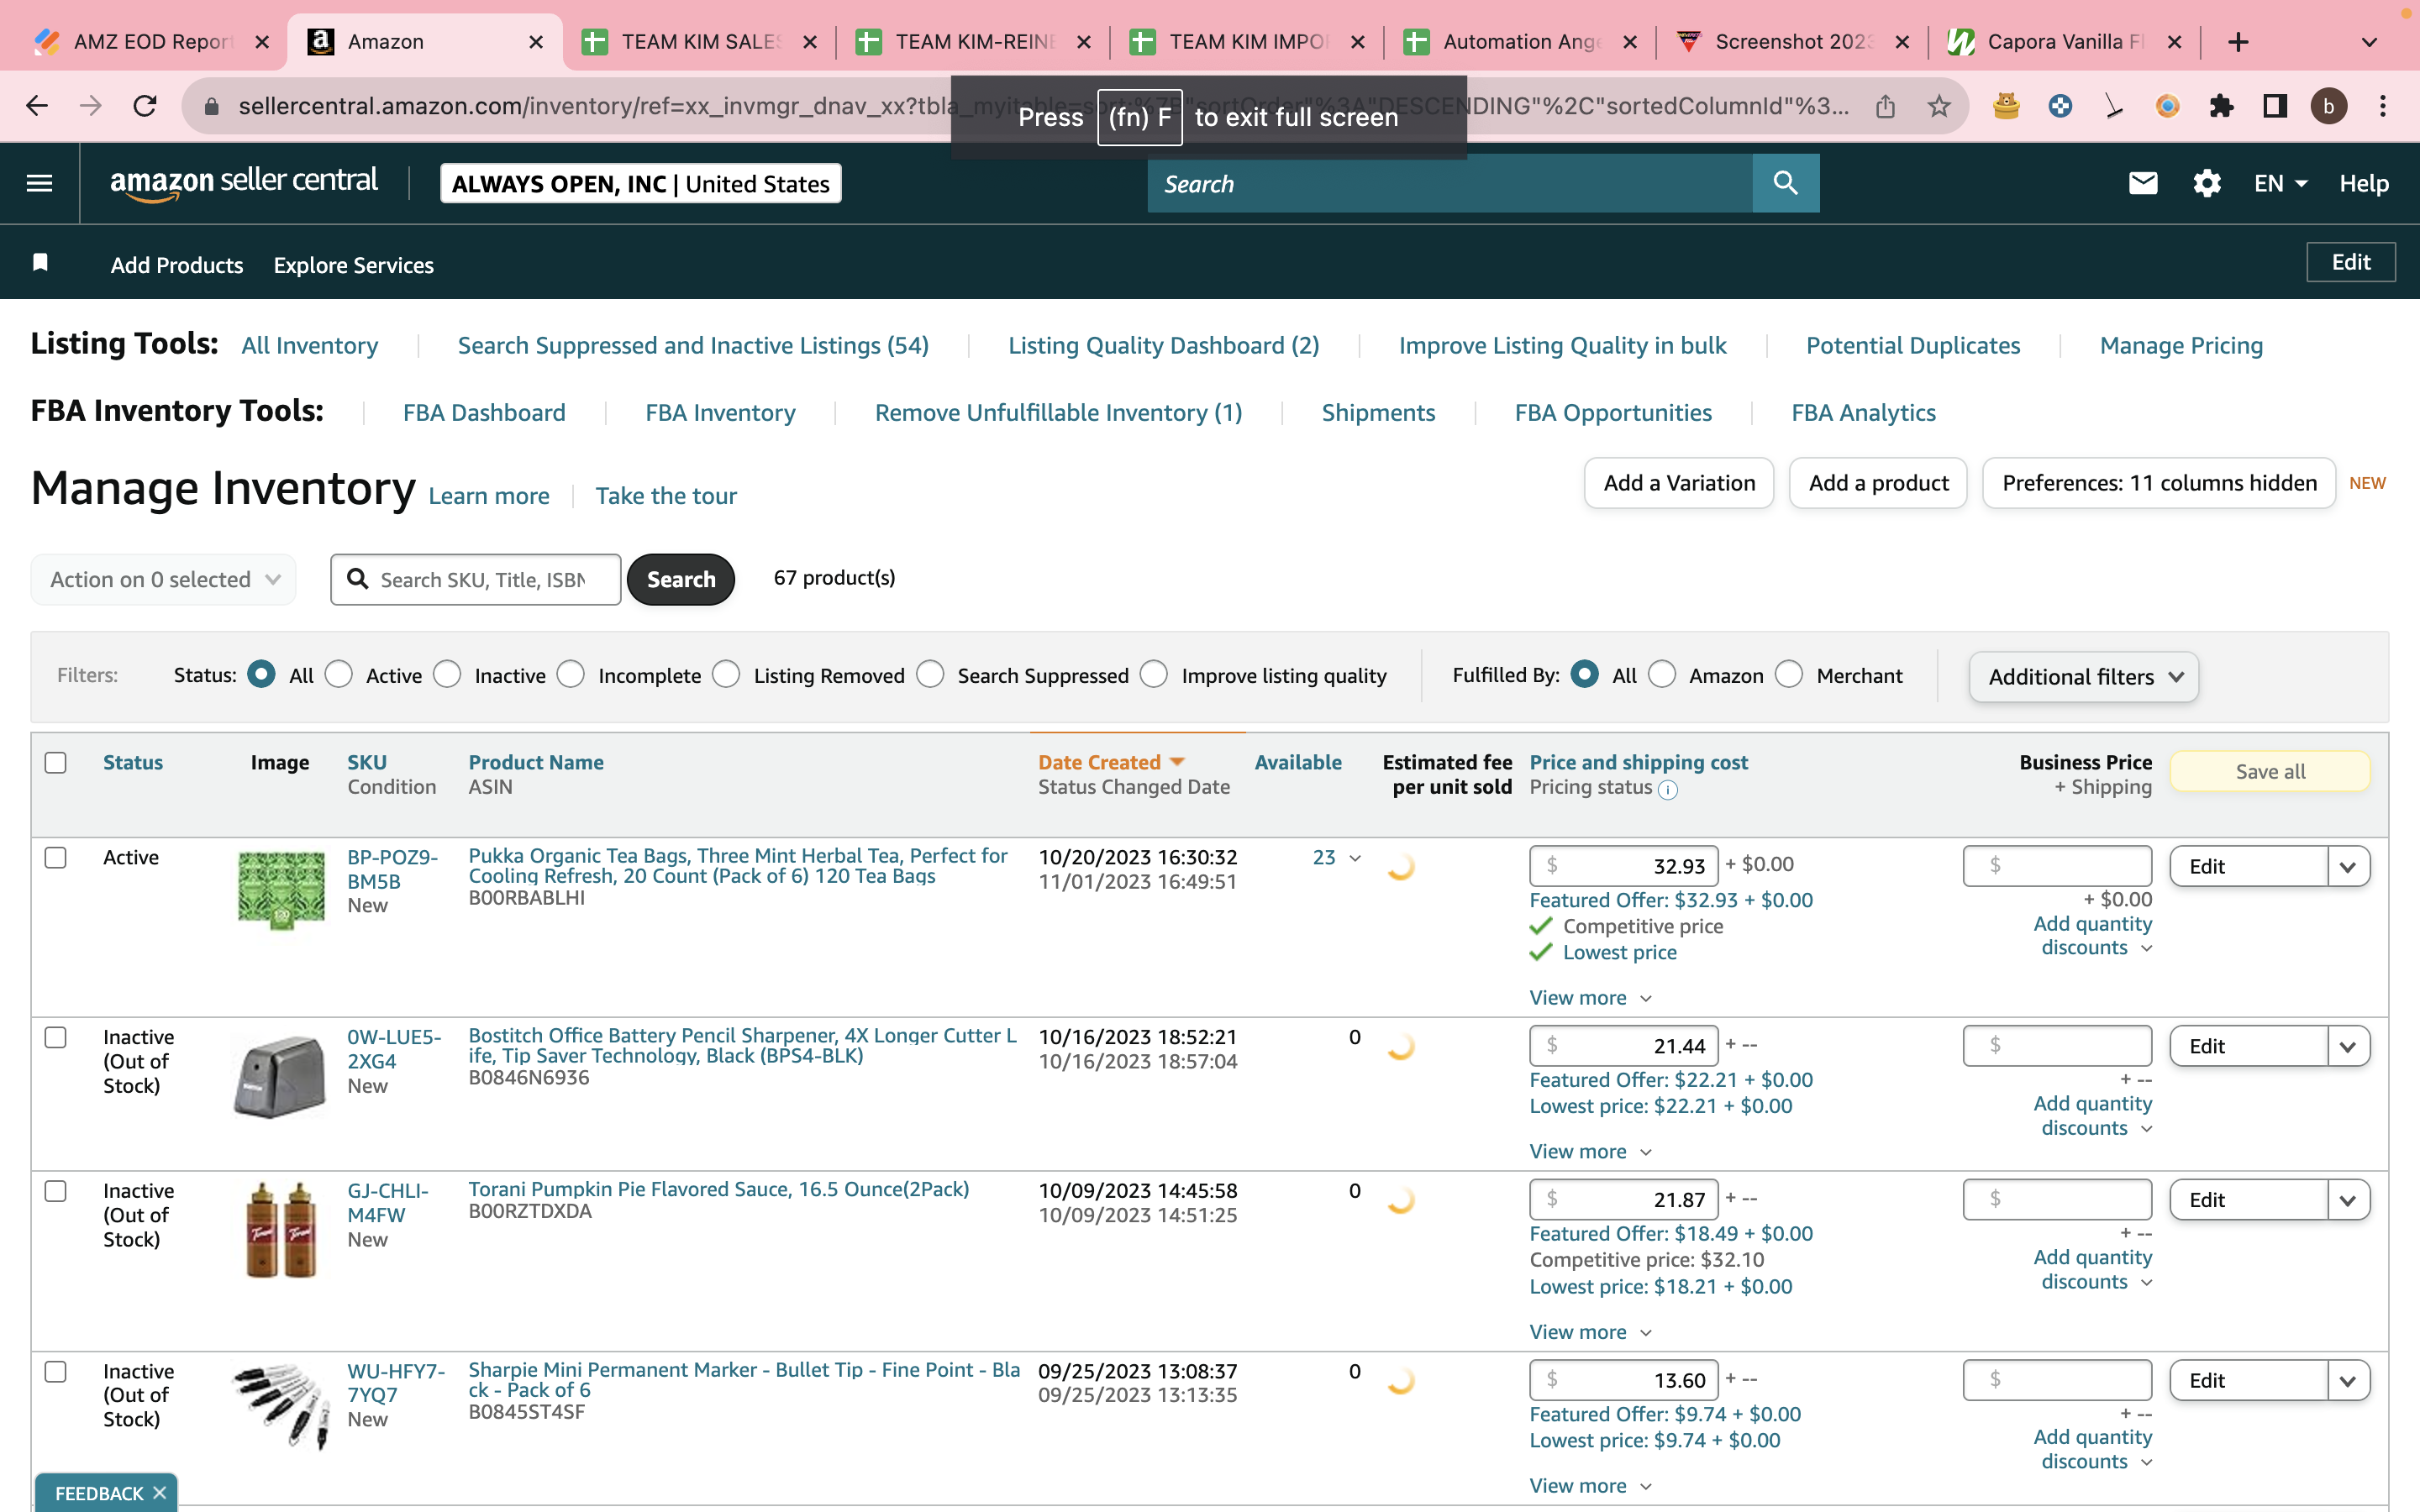Open the Edit dropdown arrow for Bostitch row

(2348, 1046)
